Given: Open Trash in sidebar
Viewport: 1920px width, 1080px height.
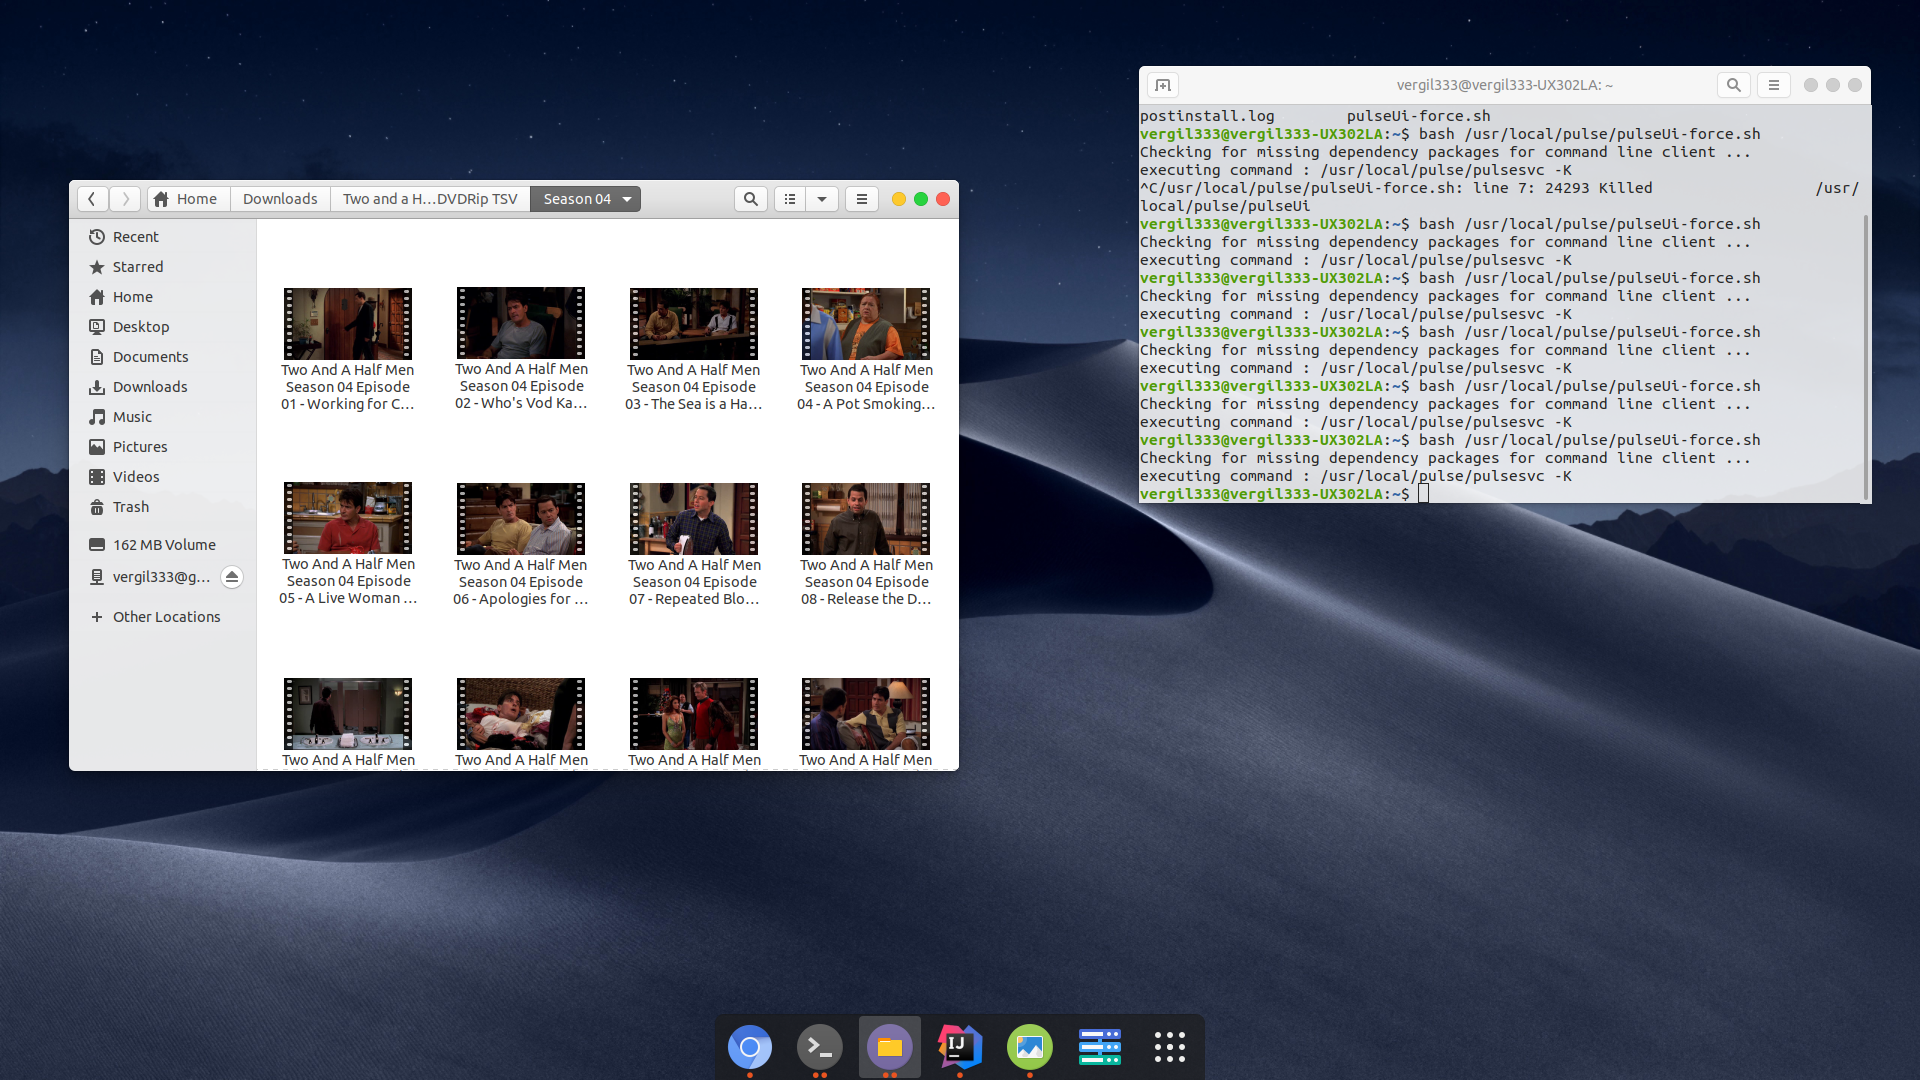Looking at the screenshot, I should click(163, 507).
